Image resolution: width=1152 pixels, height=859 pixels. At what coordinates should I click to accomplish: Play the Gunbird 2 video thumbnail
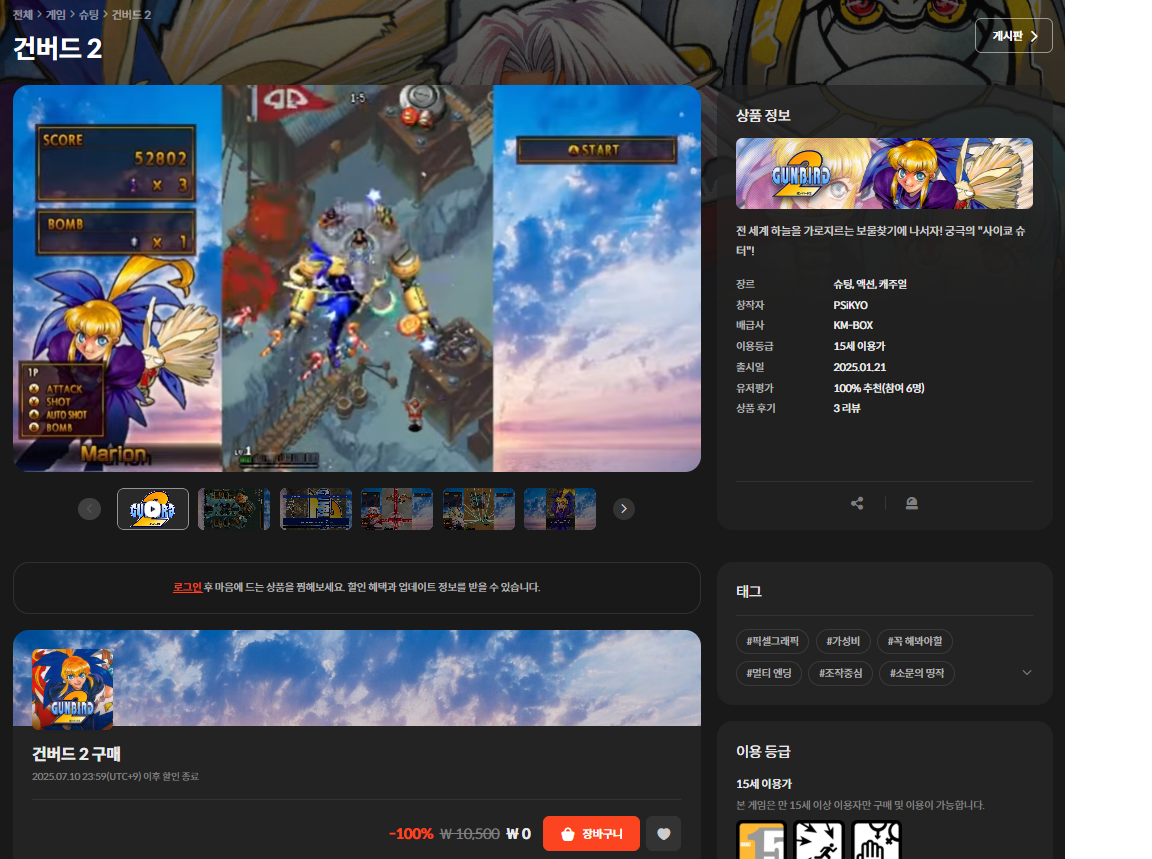pyautogui.click(x=153, y=509)
